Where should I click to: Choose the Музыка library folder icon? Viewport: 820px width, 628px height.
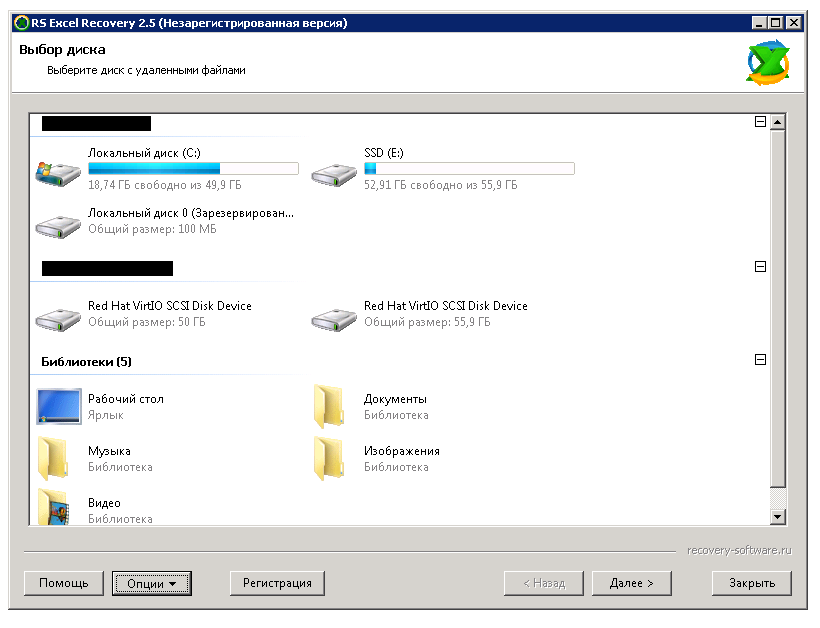(x=53, y=459)
